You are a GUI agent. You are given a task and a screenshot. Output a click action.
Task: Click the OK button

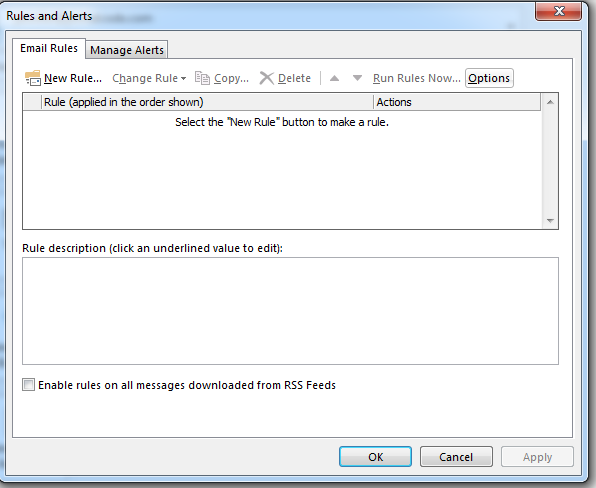[x=375, y=456]
